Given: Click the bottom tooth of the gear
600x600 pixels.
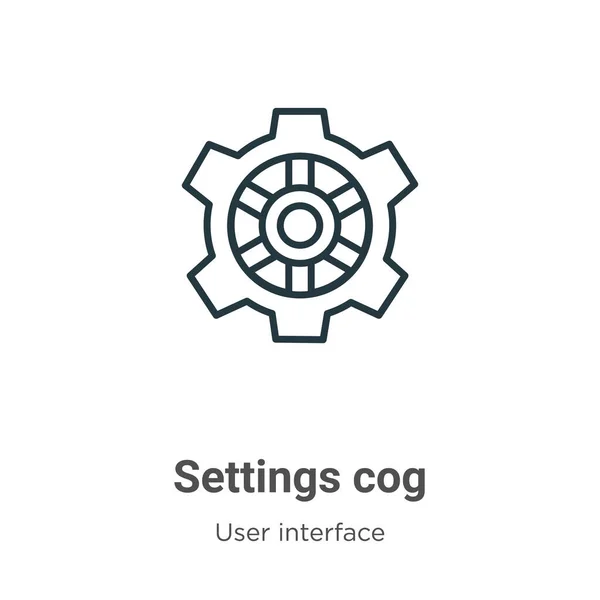Looking at the screenshot, I should pyautogui.click(x=300, y=327).
